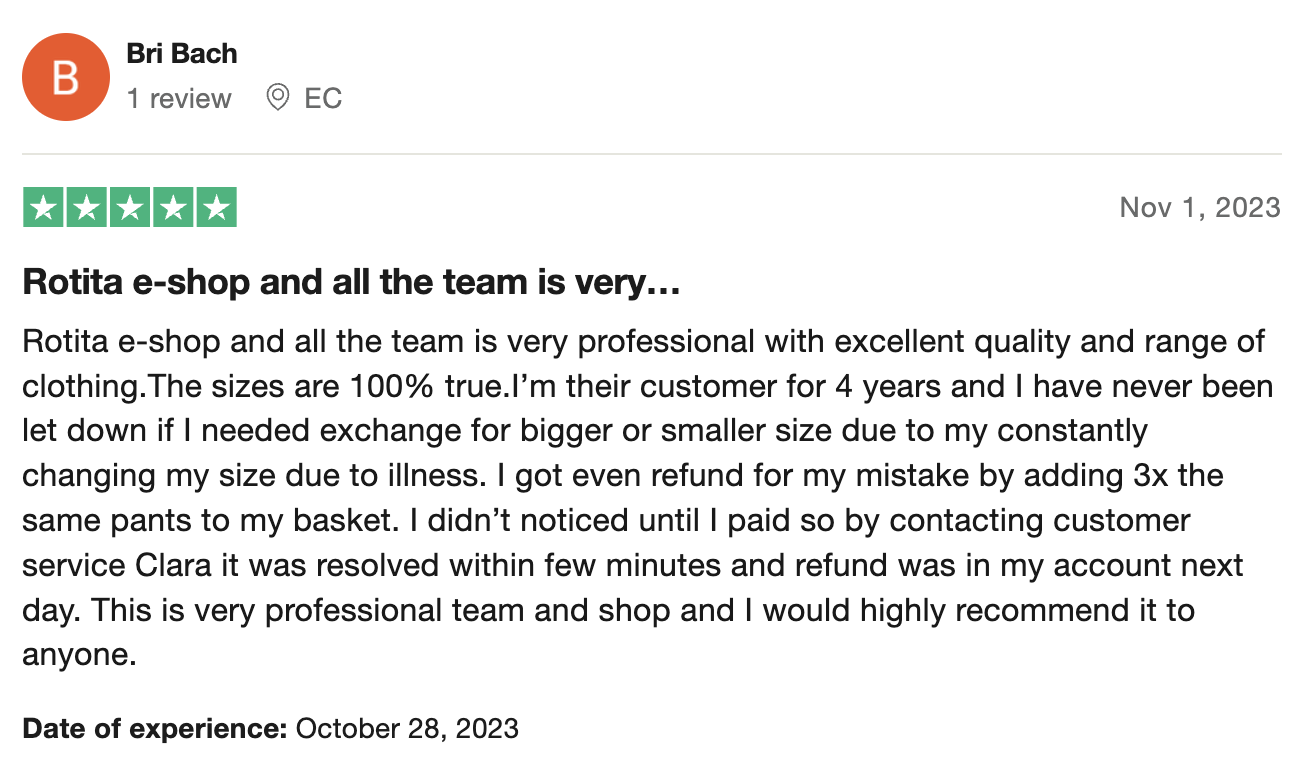Select the fourth green rating star
Viewport: 1310px width, 764px height.
point(172,207)
